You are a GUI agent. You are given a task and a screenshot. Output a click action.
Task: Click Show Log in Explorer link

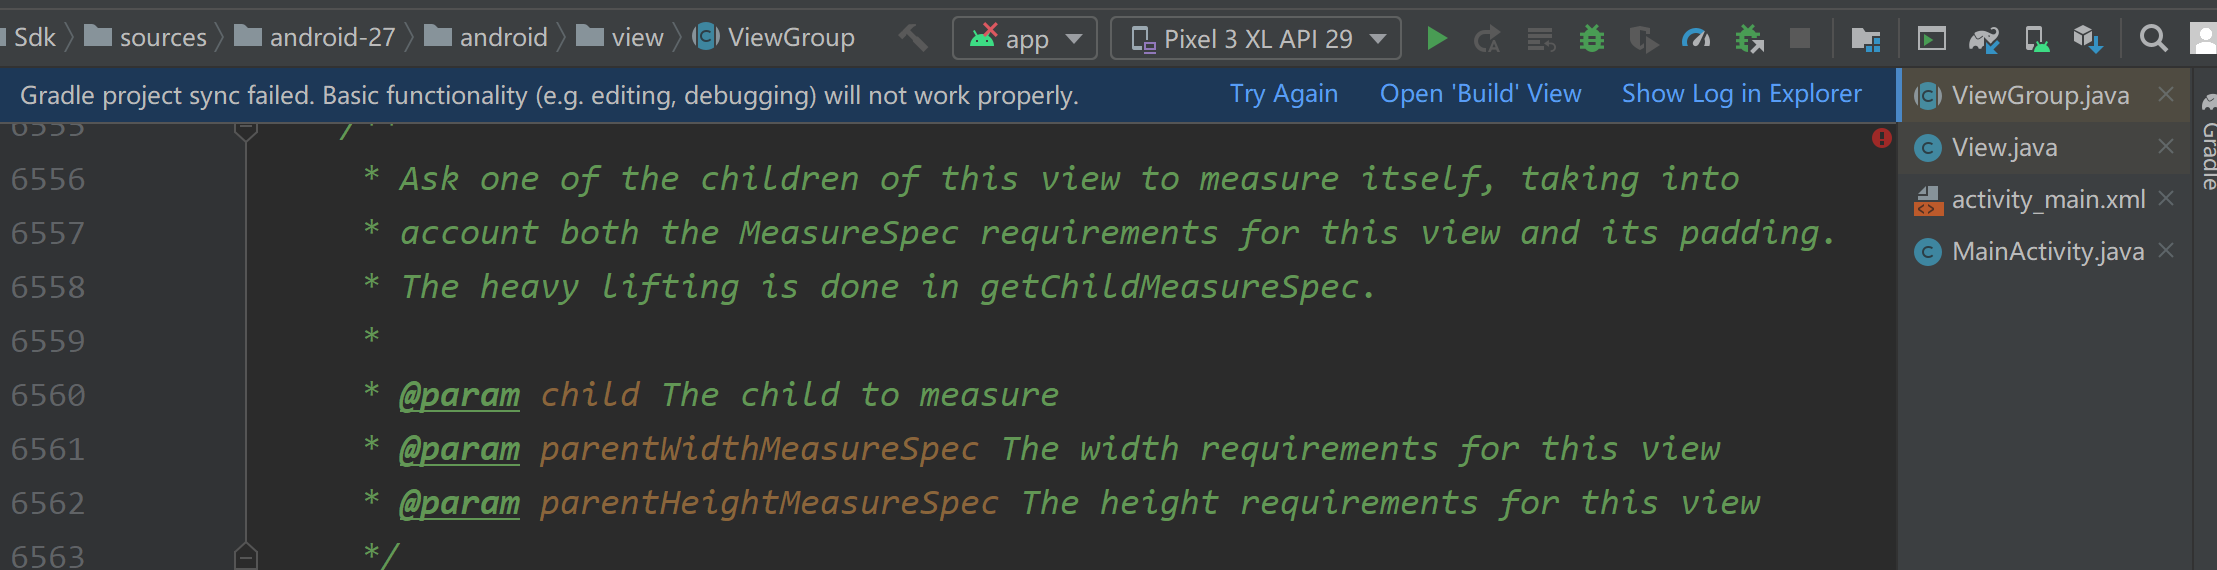tap(1742, 94)
